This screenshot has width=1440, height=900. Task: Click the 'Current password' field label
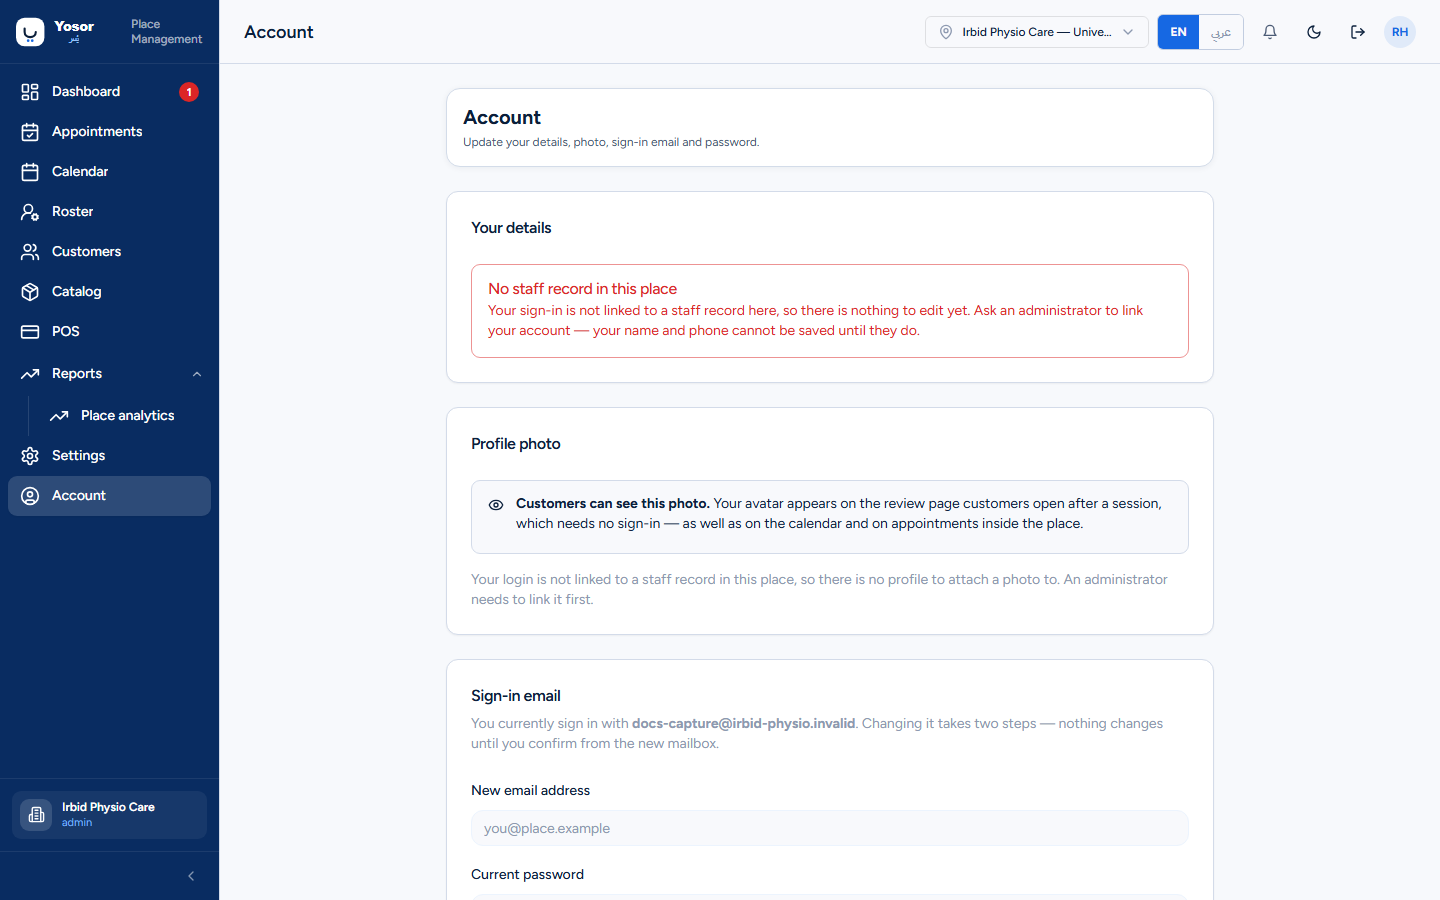click(x=527, y=874)
